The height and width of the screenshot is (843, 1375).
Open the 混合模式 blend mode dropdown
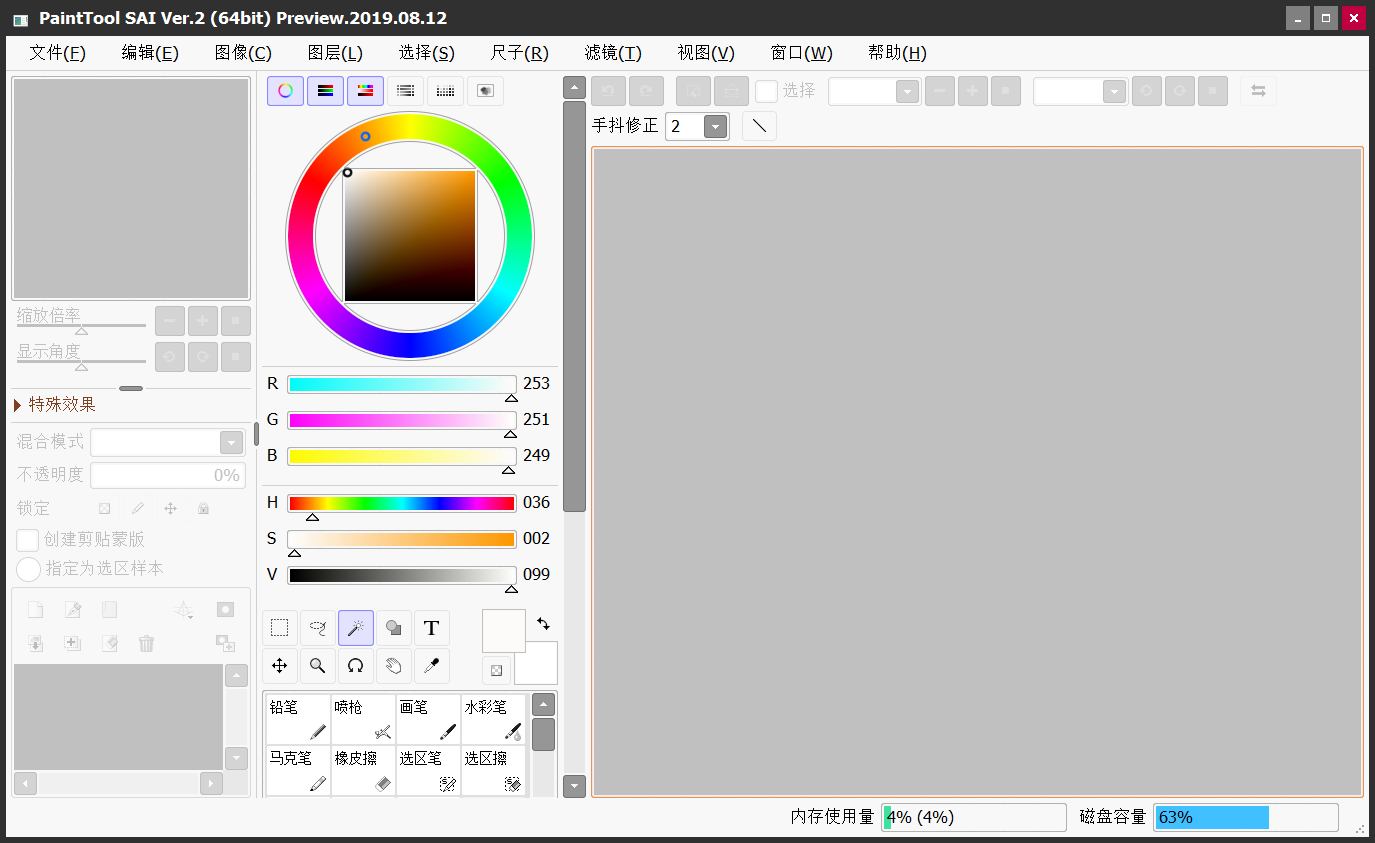click(x=231, y=443)
